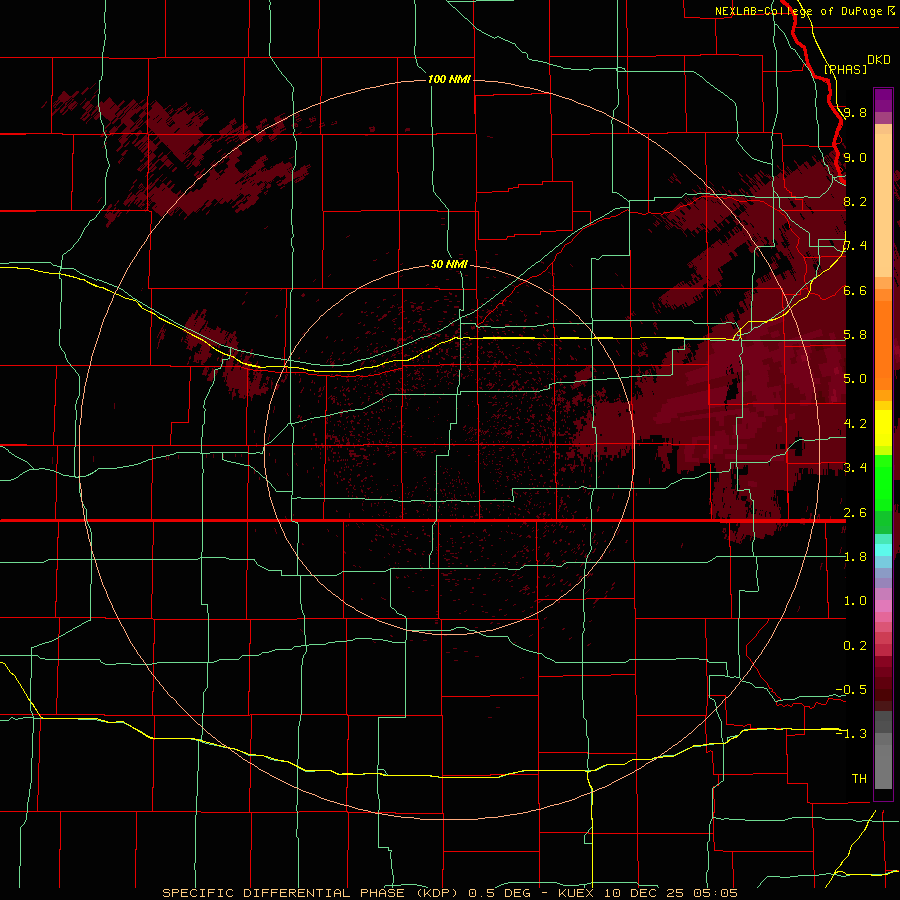Image resolution: width=900 pixels, height=900 pixels.
Task: Click the 9.8 legend value
Action: 855,112
